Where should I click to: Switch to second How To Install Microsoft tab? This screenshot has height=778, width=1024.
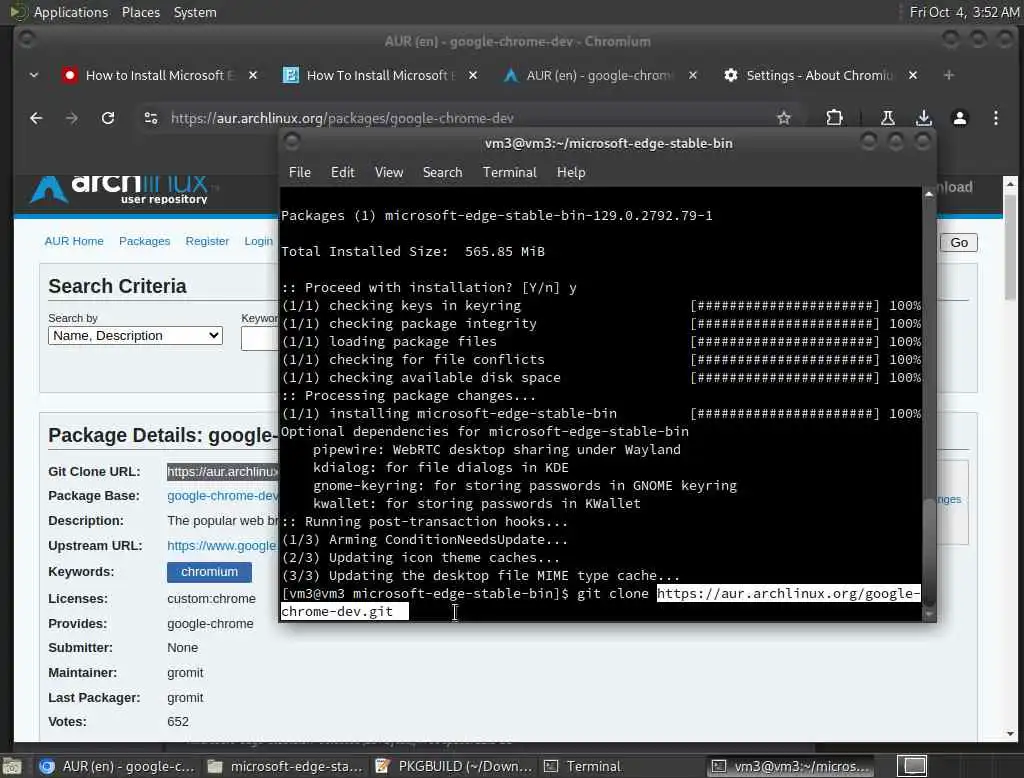coord(380,76)
